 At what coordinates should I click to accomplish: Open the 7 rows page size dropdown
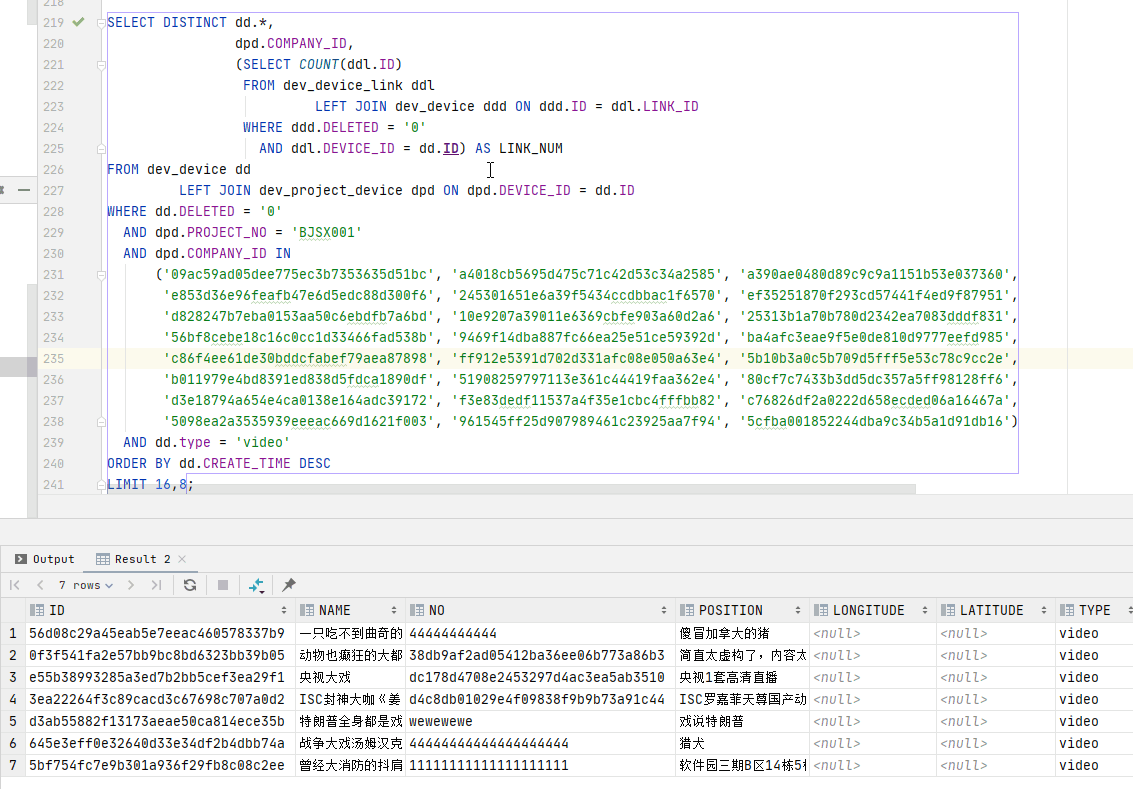point(85,585)
